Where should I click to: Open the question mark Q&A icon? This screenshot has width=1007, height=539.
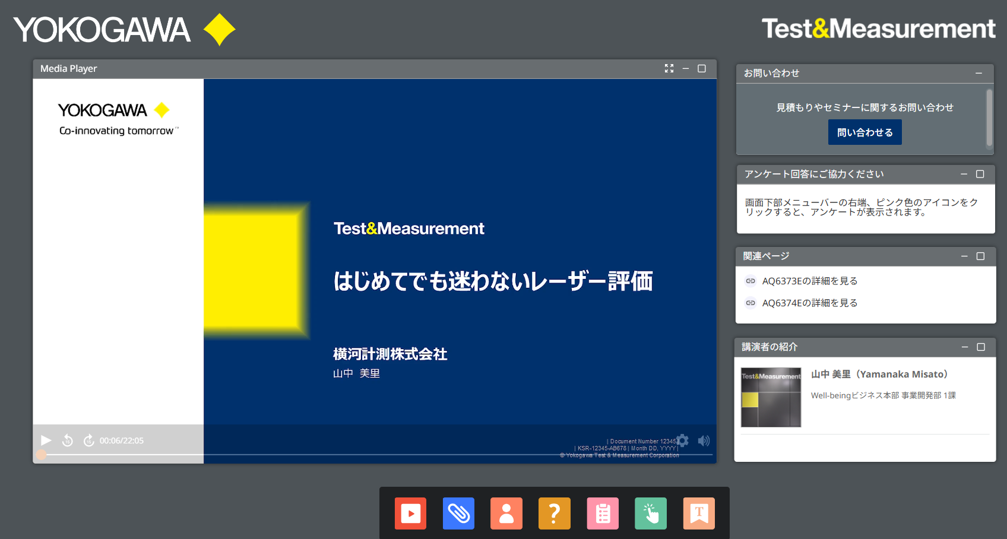click(554, 513)
